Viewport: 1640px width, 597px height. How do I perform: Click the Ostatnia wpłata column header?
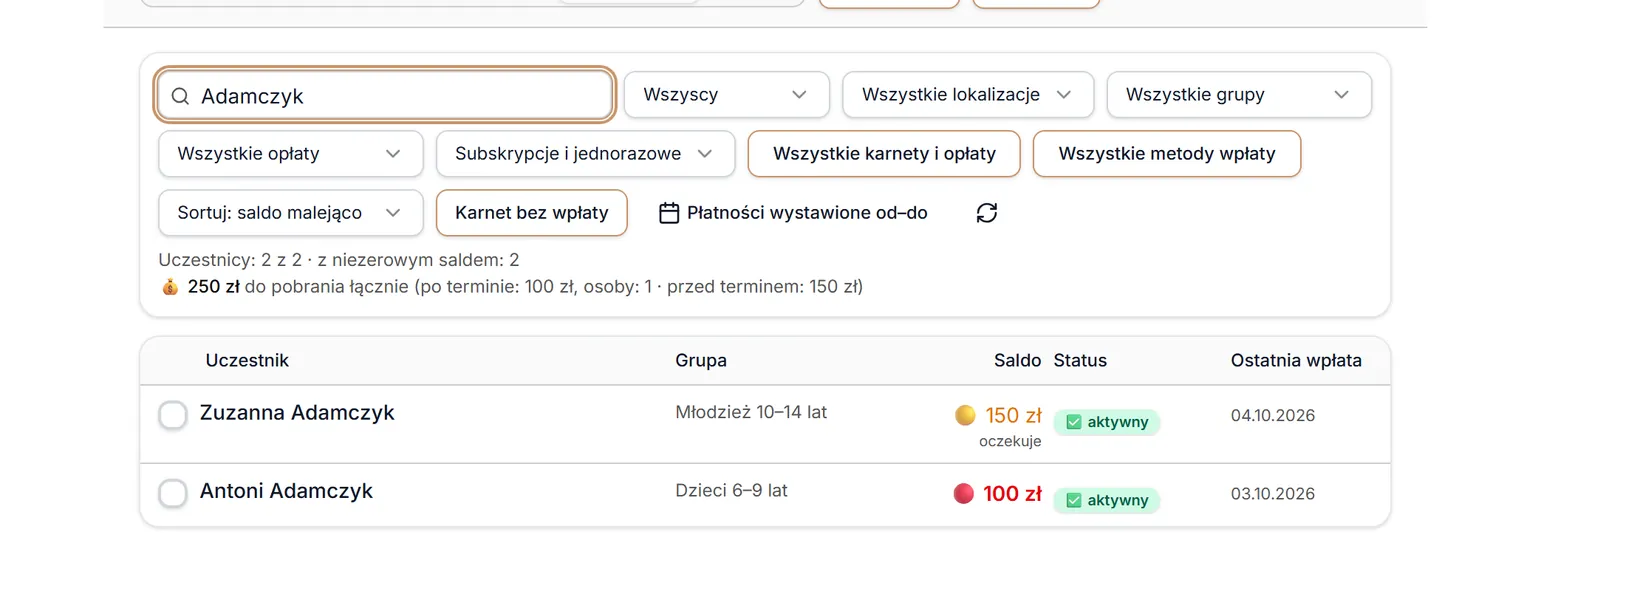[x=1296, y=361]
